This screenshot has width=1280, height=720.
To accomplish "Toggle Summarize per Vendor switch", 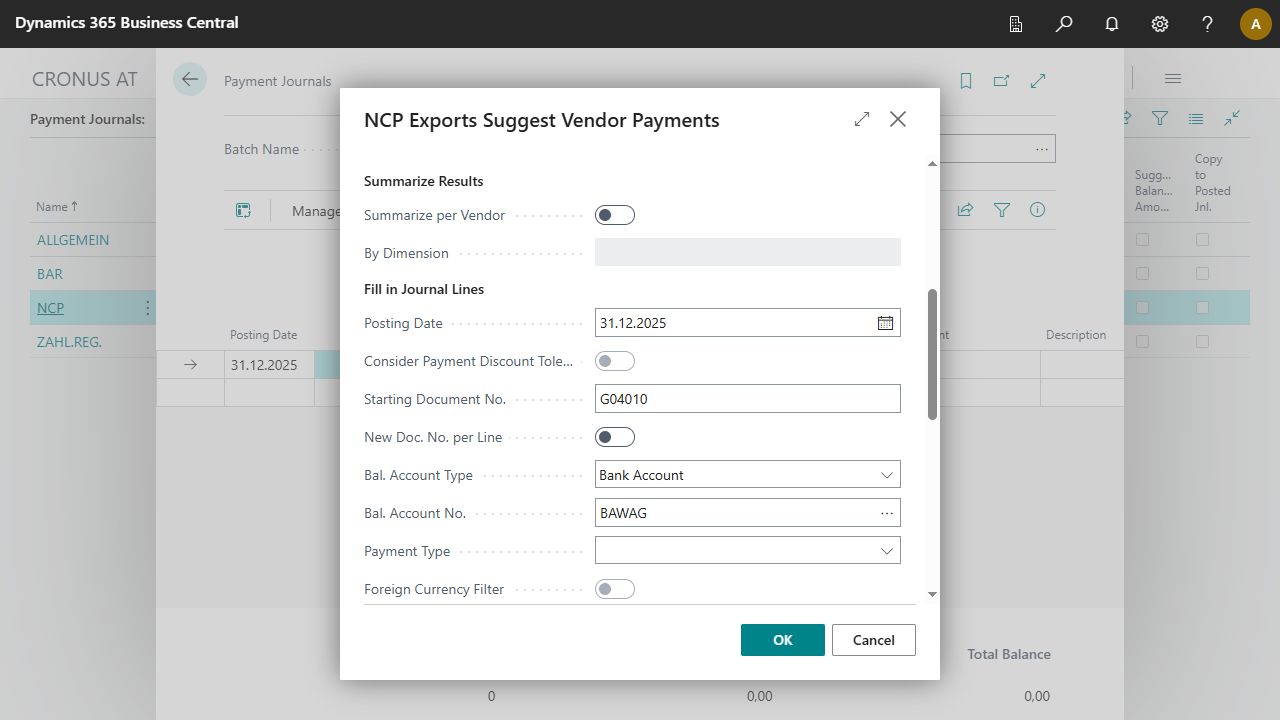I will click(615, 215).
